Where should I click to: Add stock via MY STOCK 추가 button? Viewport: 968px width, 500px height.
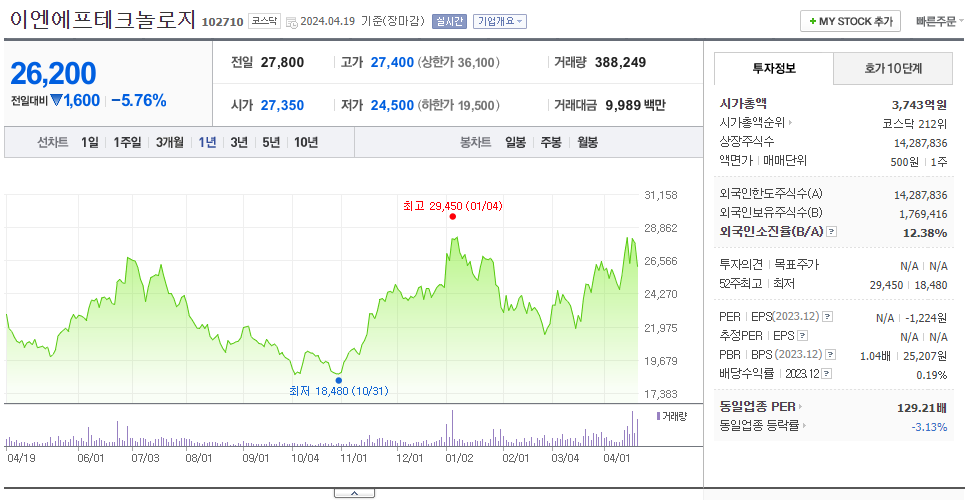pyautogui.click(x=850, y=21)
